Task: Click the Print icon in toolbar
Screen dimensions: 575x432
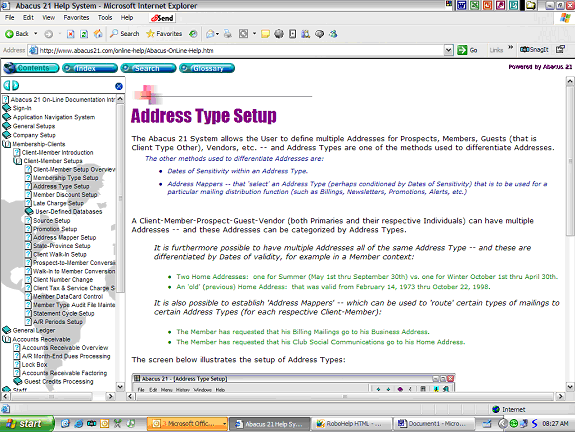Action: 228,34
